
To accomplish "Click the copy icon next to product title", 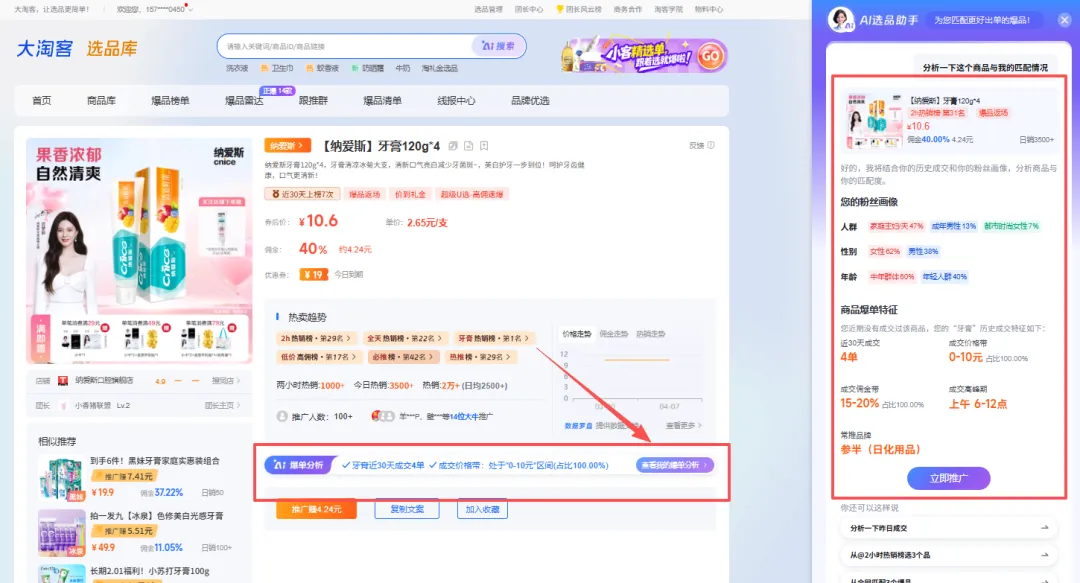I will 453,146.
